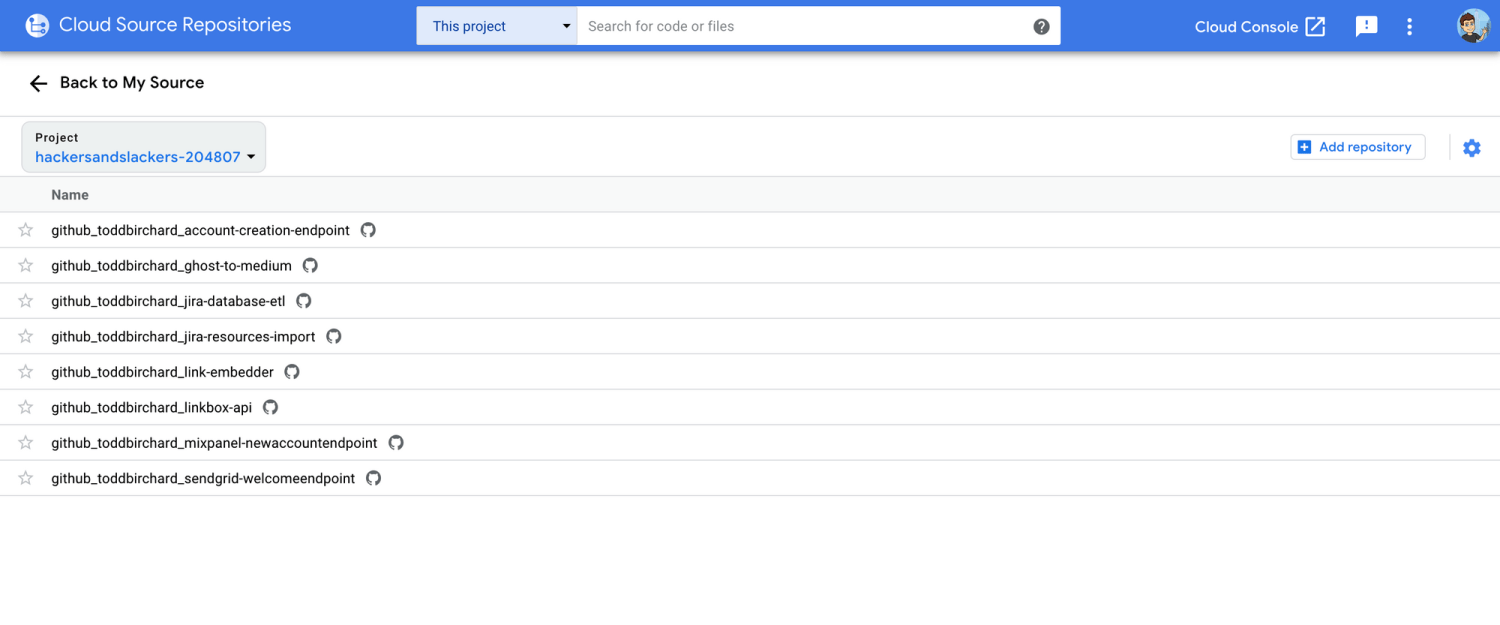Viewport: 1500px width, 625px height.
Task: Open the This project search scope dropdown
Action: coord(497,26)
